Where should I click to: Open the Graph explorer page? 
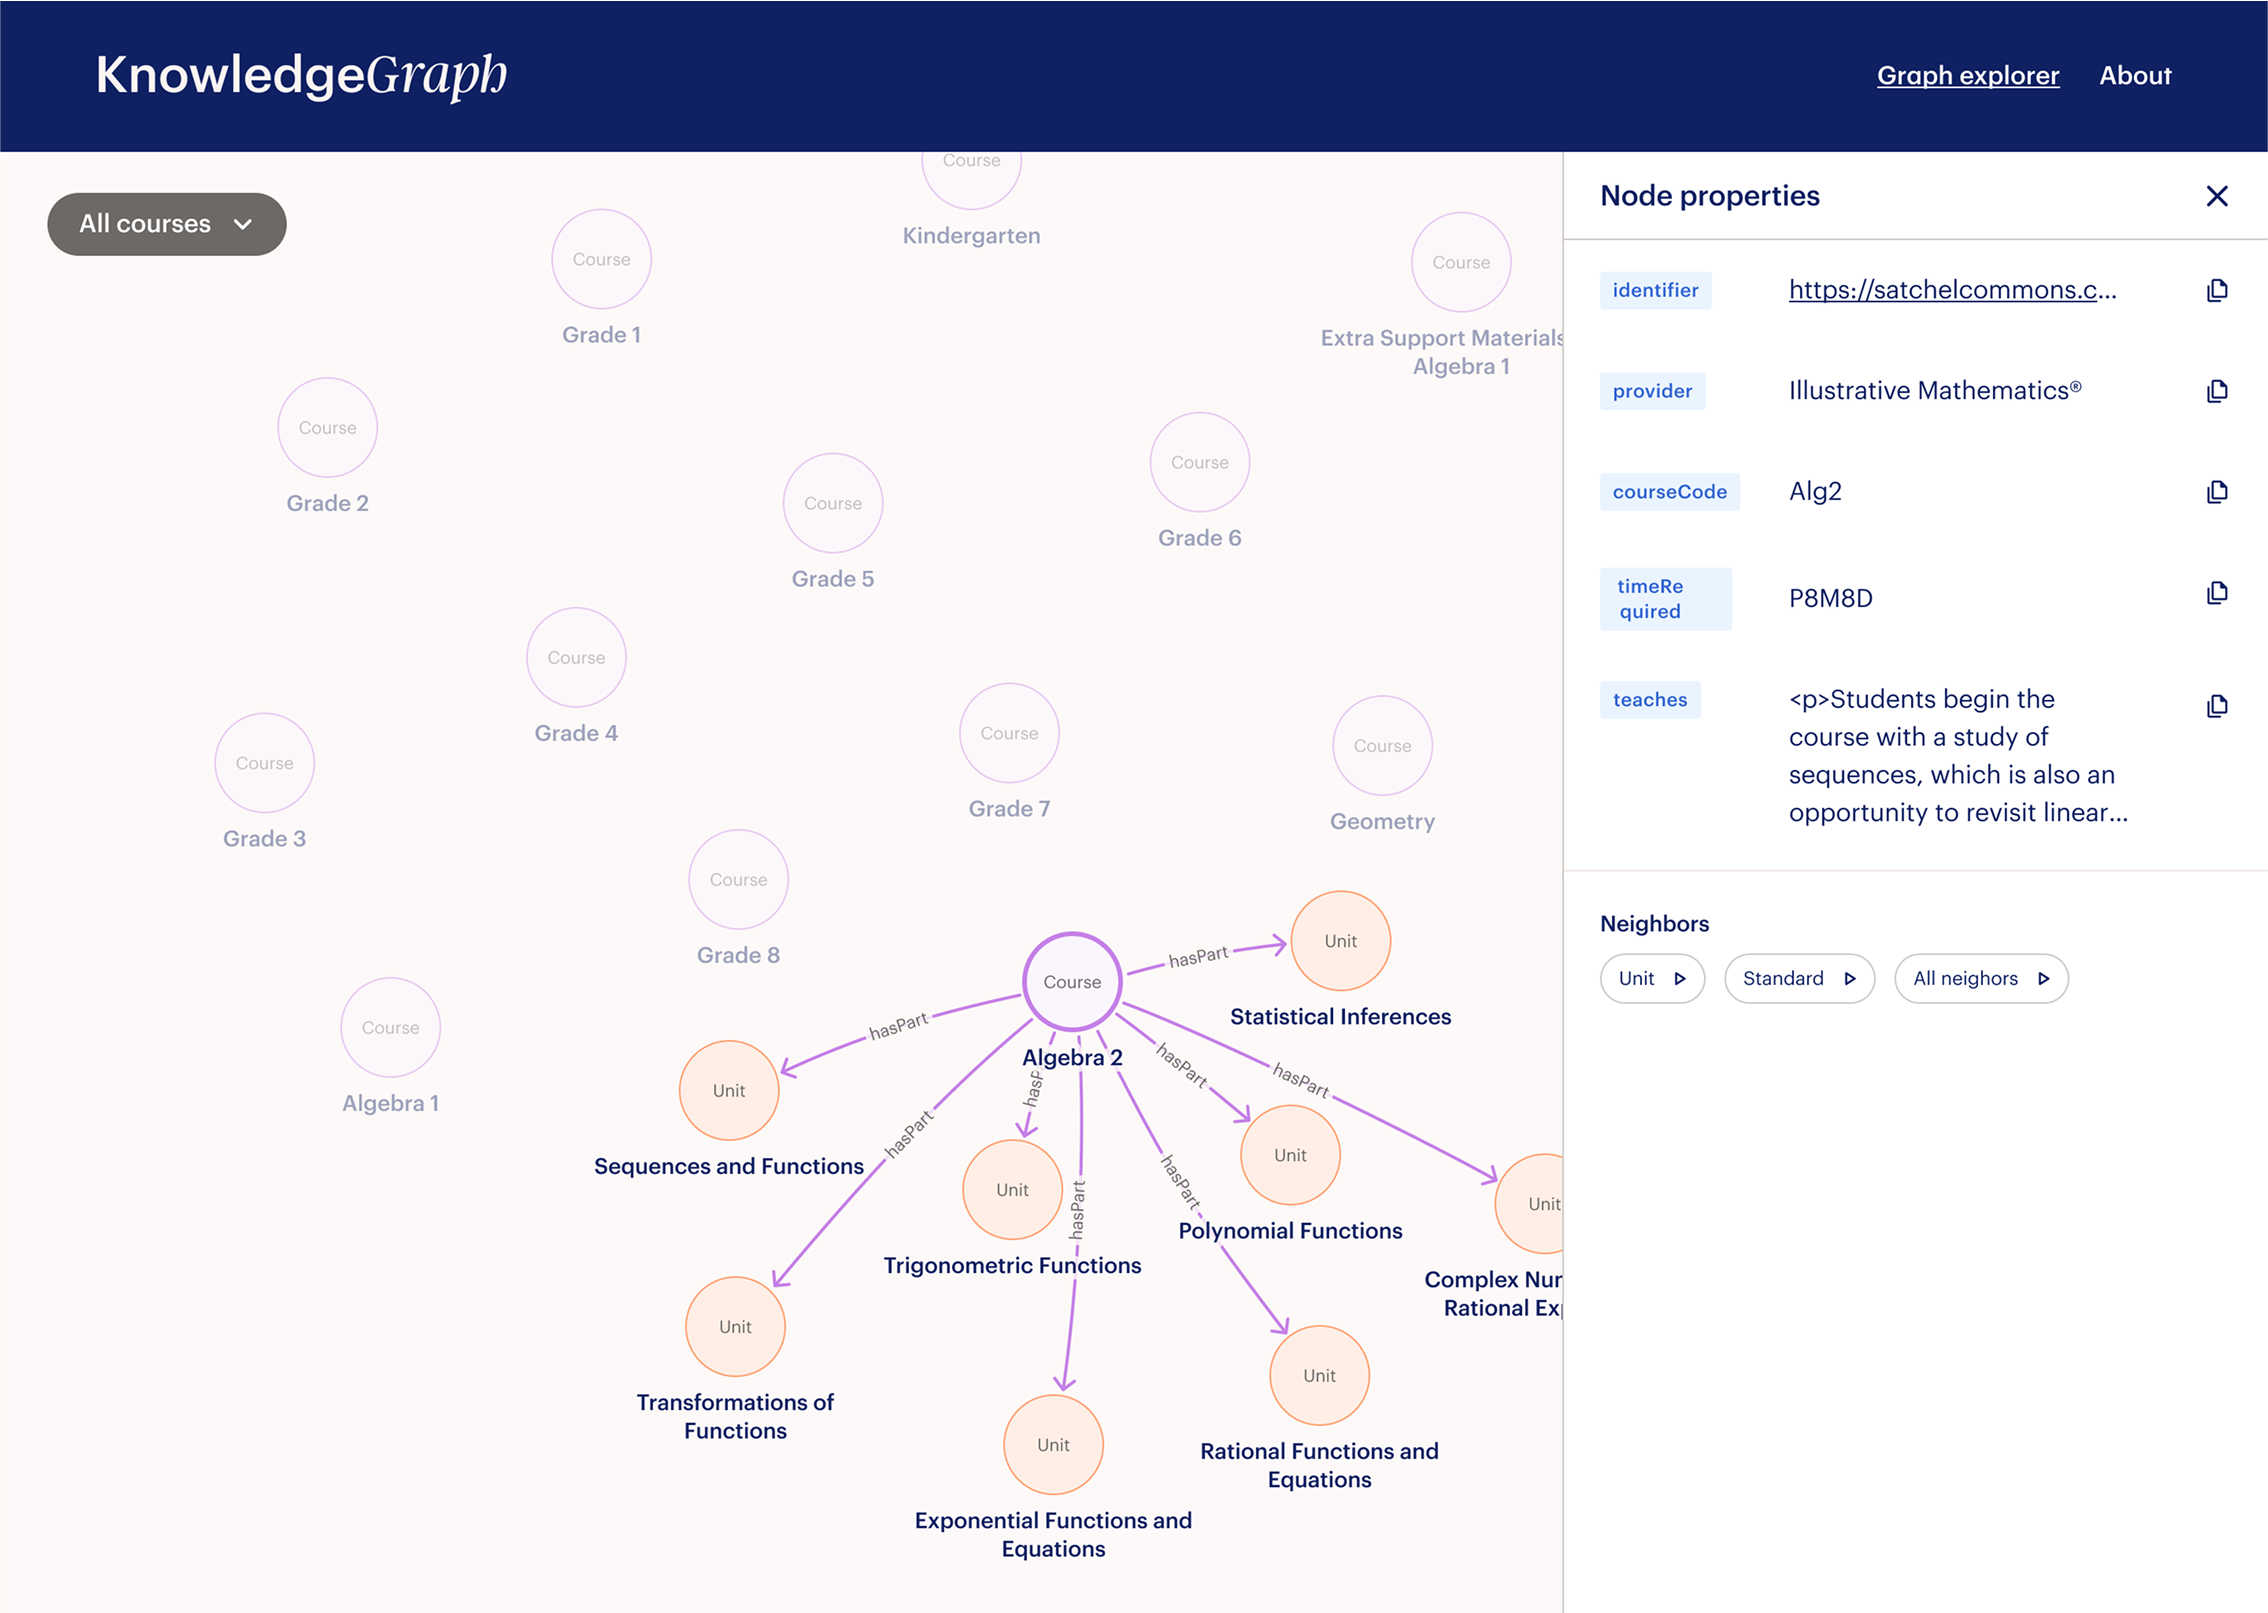[x=1967, y=76]
